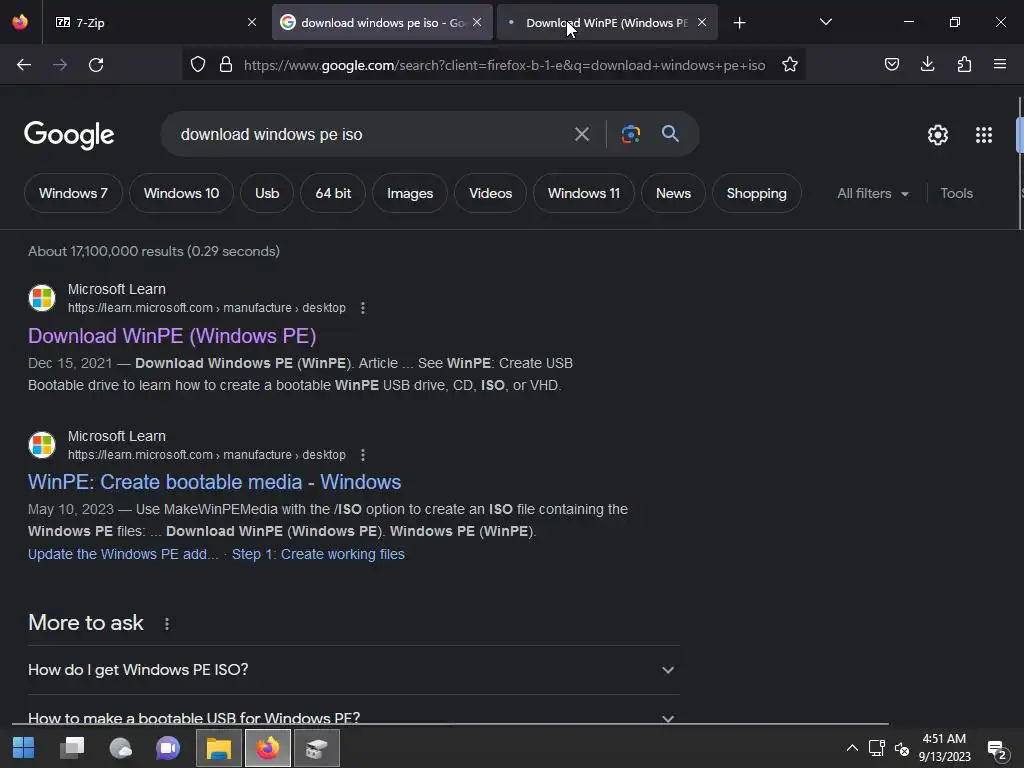List all open tabs
Screen dimensions: 1024x768
825,22
